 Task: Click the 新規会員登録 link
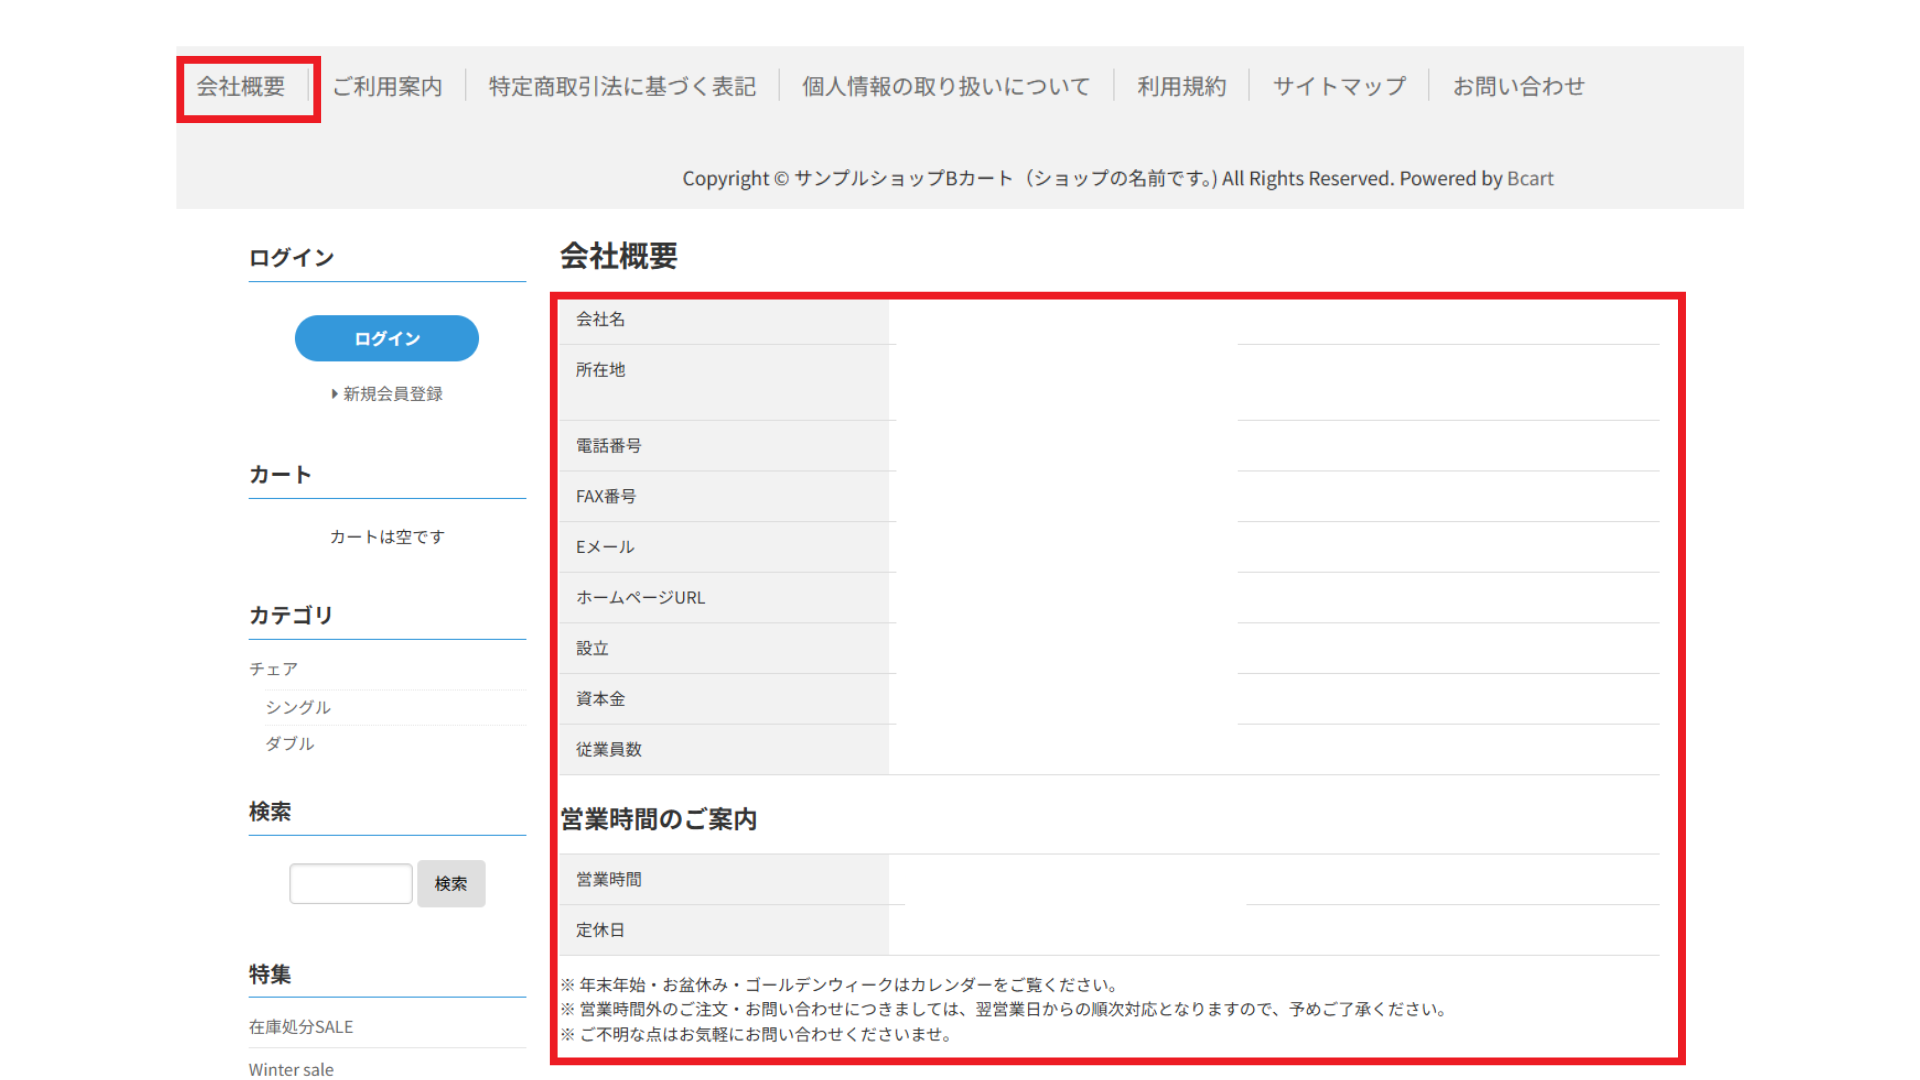(392, 394)
